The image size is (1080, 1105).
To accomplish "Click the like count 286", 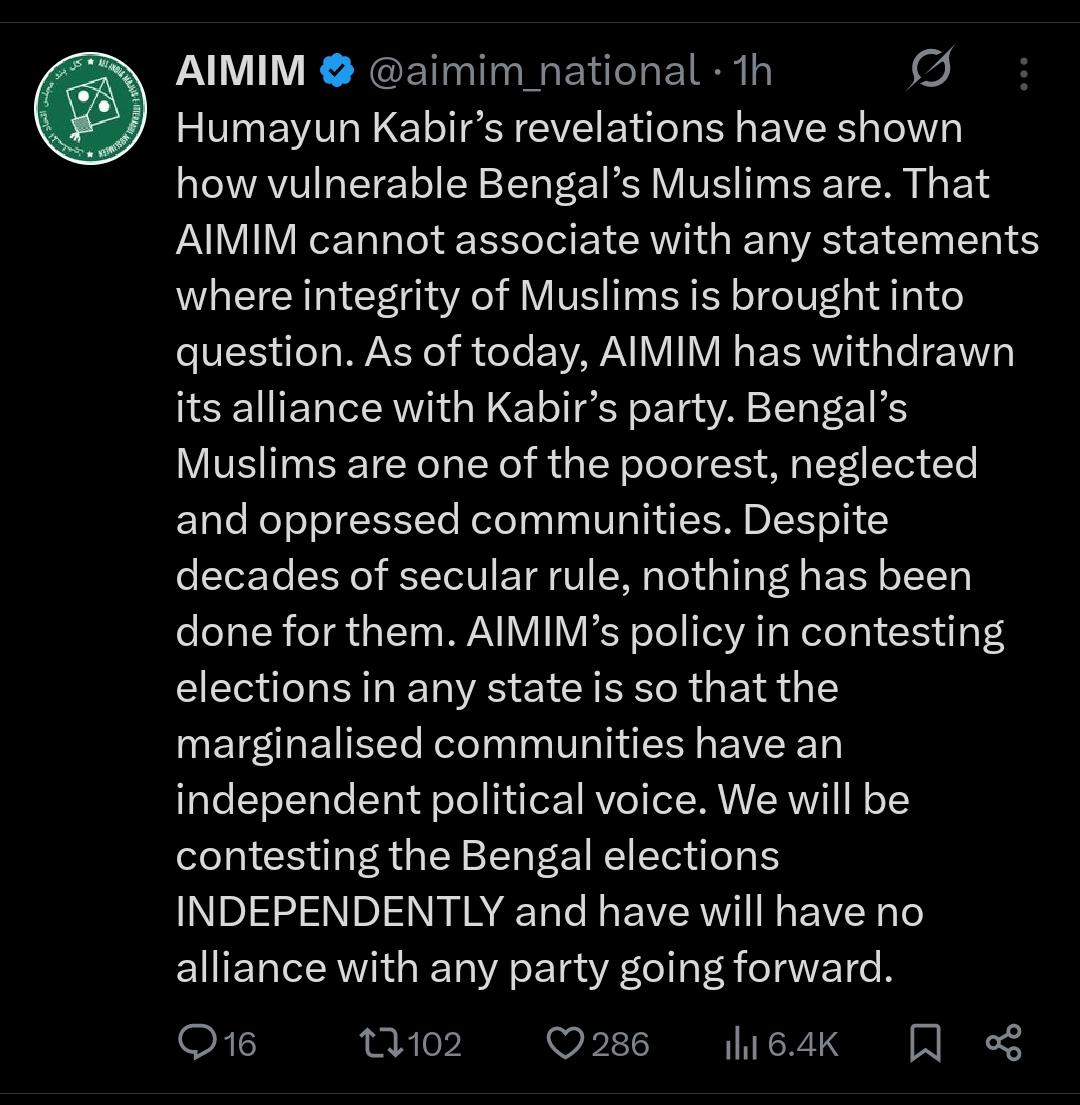I will tap(620, 1044).
